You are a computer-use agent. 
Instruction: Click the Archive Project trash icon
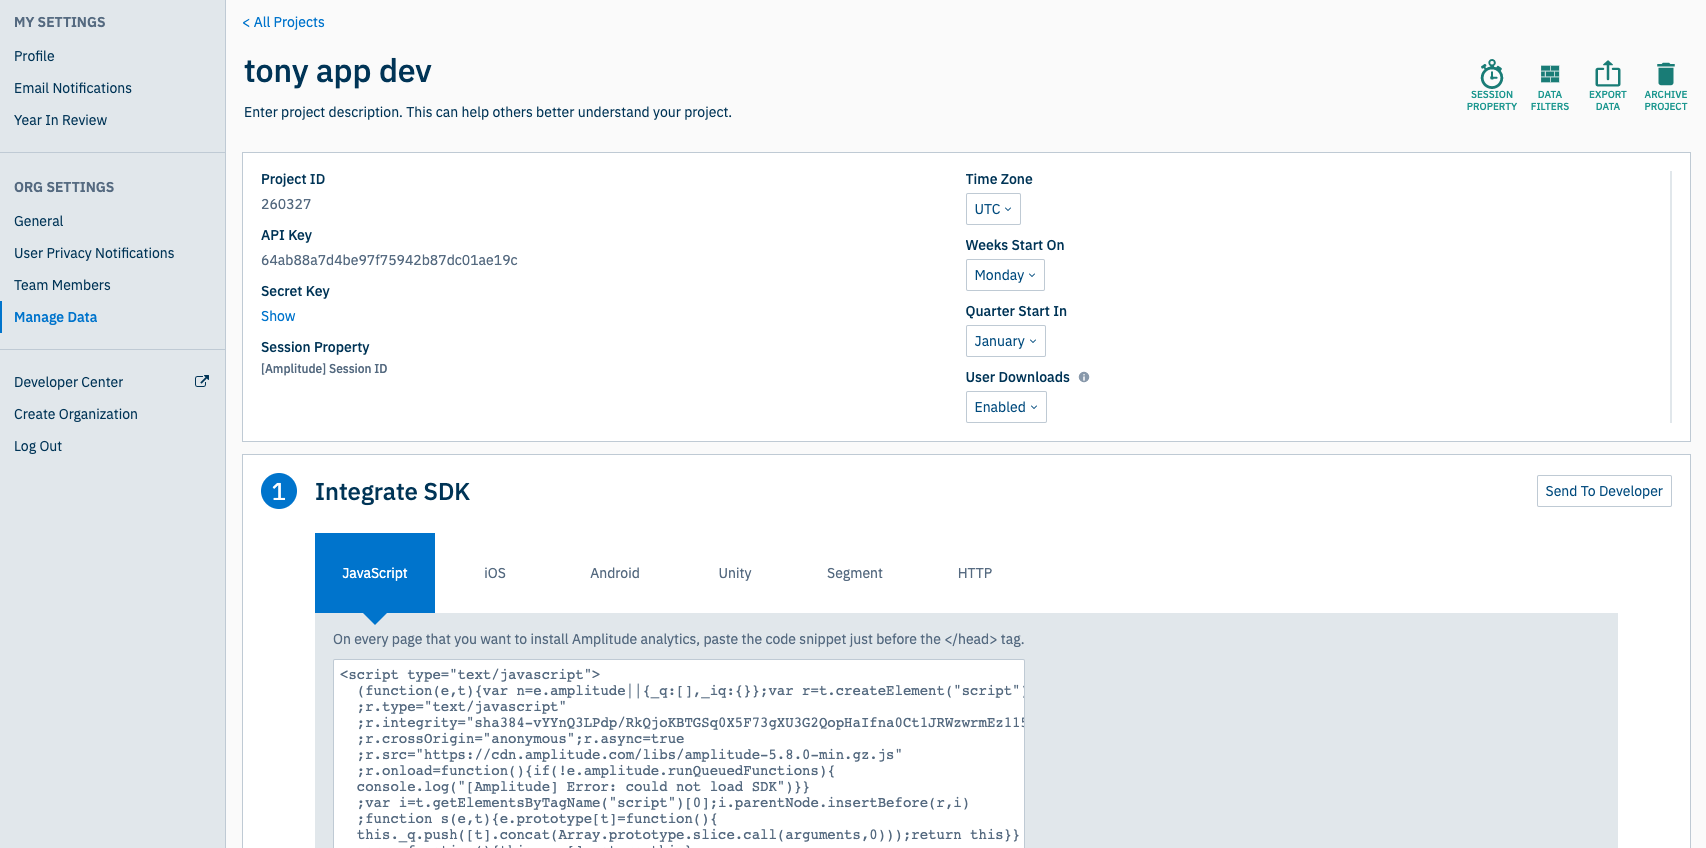[x=1665, y=75]
